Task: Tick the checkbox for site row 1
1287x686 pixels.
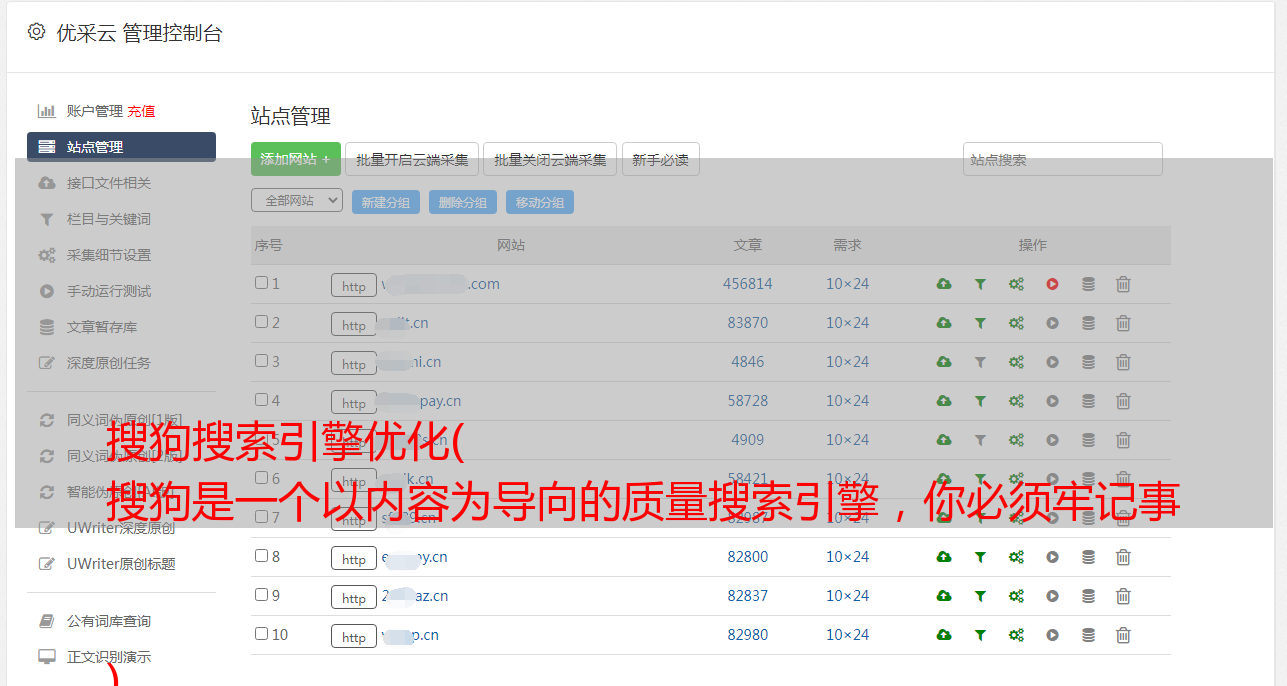Action: click(x=261, y=283)
